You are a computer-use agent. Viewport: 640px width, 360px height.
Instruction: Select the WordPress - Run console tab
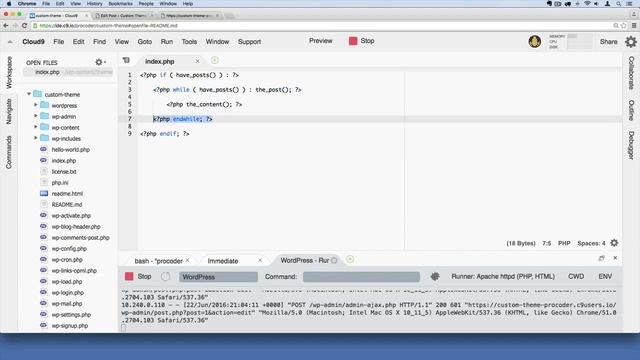pos(304,260)
